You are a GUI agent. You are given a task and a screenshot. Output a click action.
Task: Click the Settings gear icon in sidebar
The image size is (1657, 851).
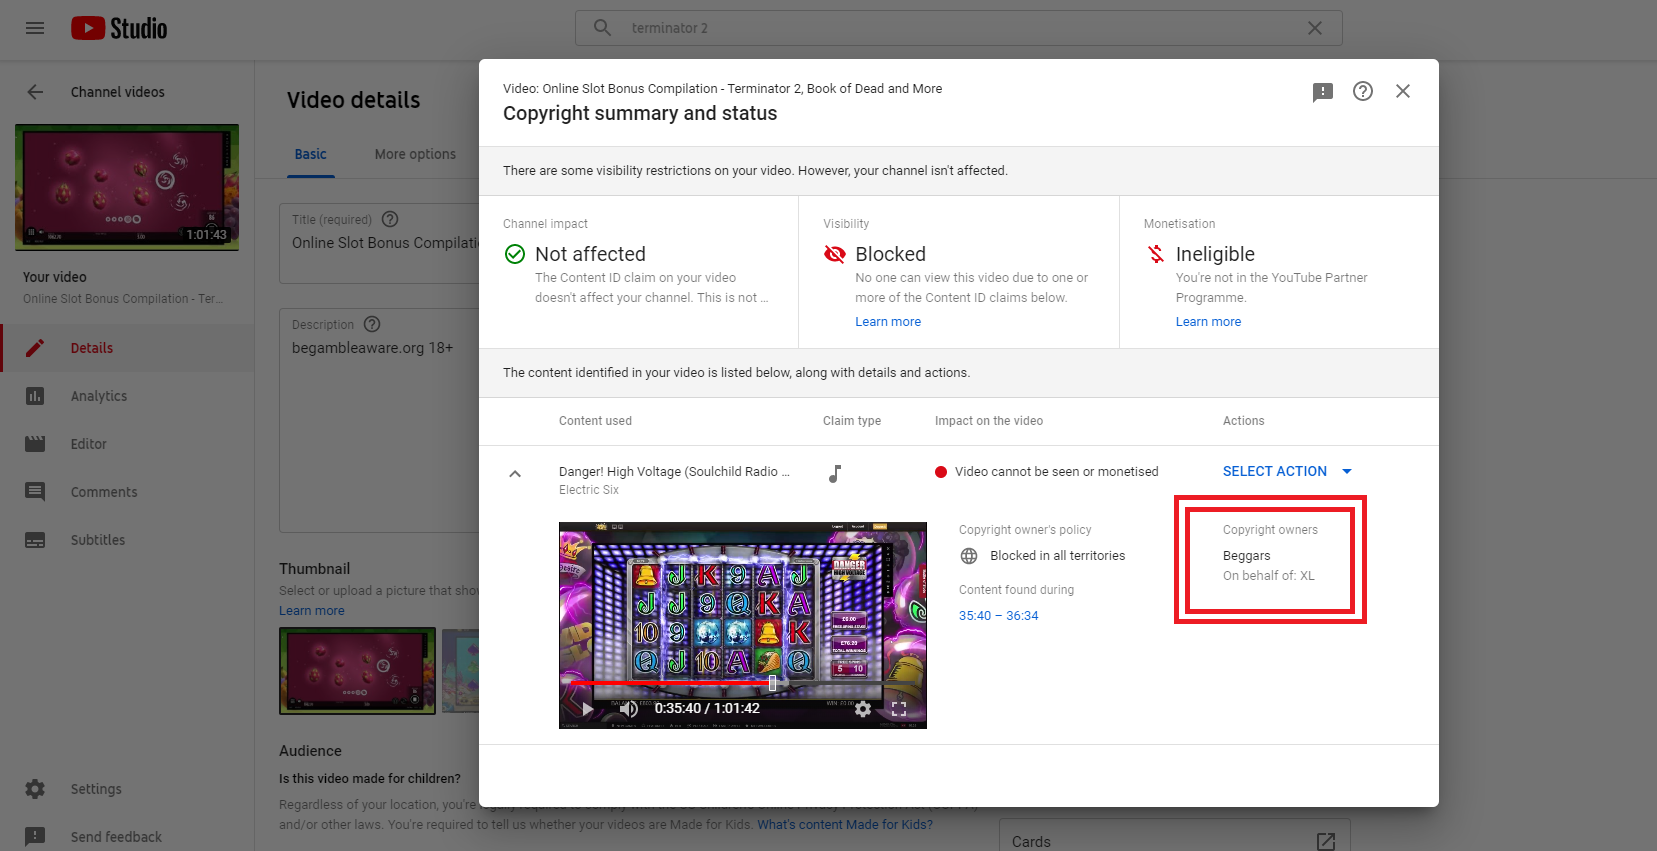click(x=35, y=789)
